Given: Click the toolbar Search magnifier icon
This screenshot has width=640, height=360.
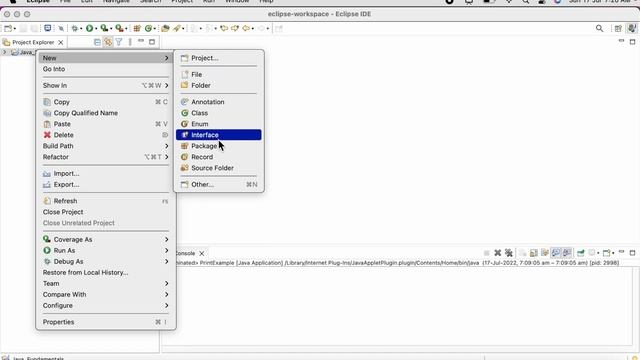Looking at the screenshot, I should (599, 28).
